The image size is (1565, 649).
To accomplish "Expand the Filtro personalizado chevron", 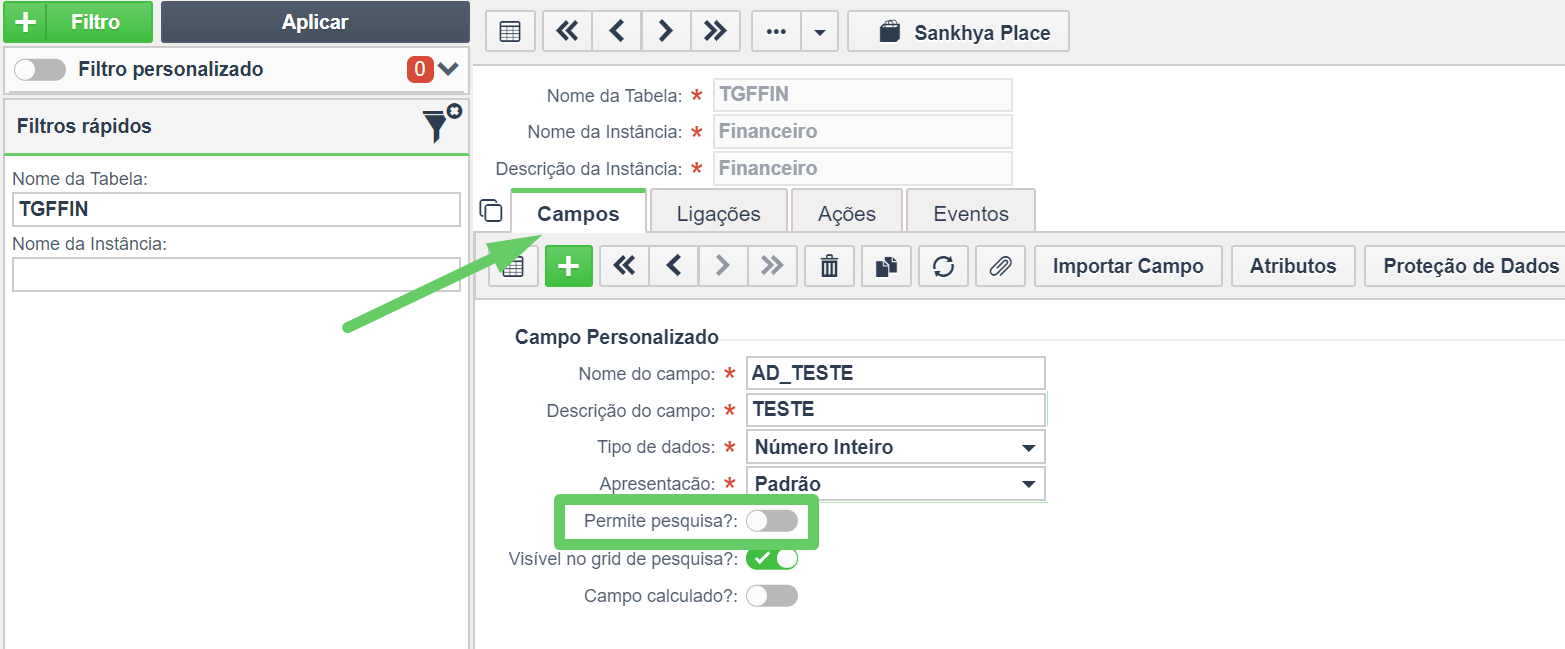I will pos(448,69).
